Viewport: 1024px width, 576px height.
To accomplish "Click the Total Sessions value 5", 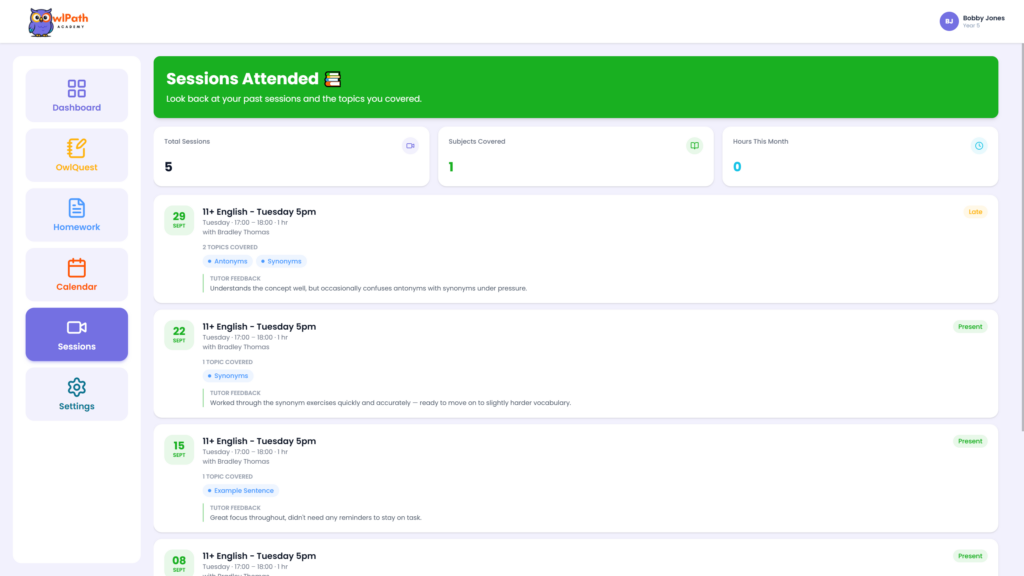I will pos(168,167).
